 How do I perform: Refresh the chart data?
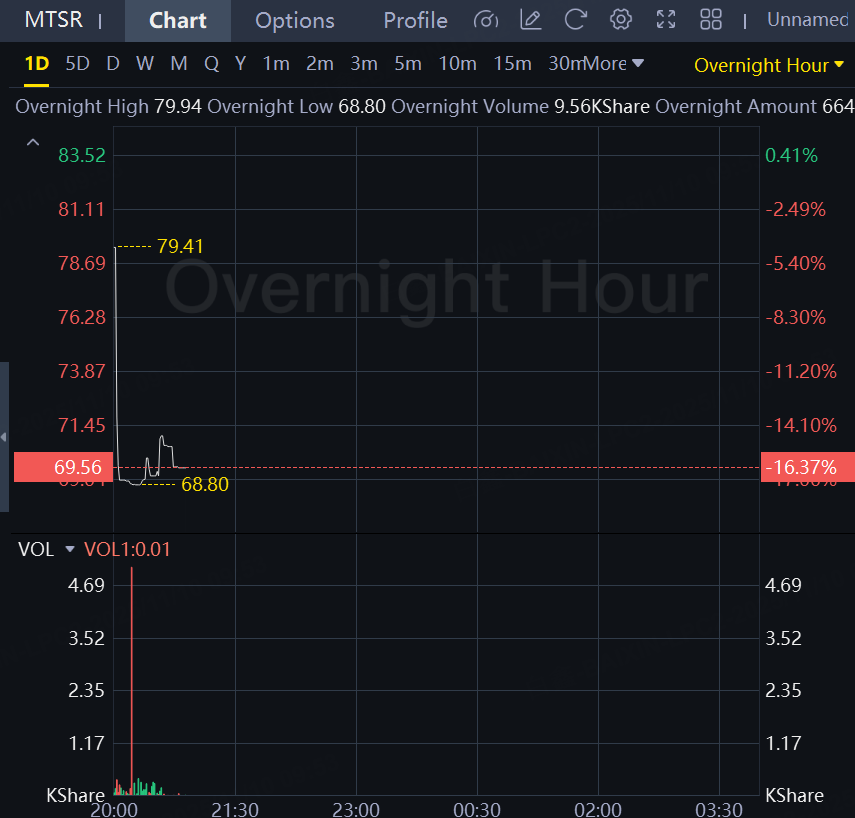click(x=575, y=20)
